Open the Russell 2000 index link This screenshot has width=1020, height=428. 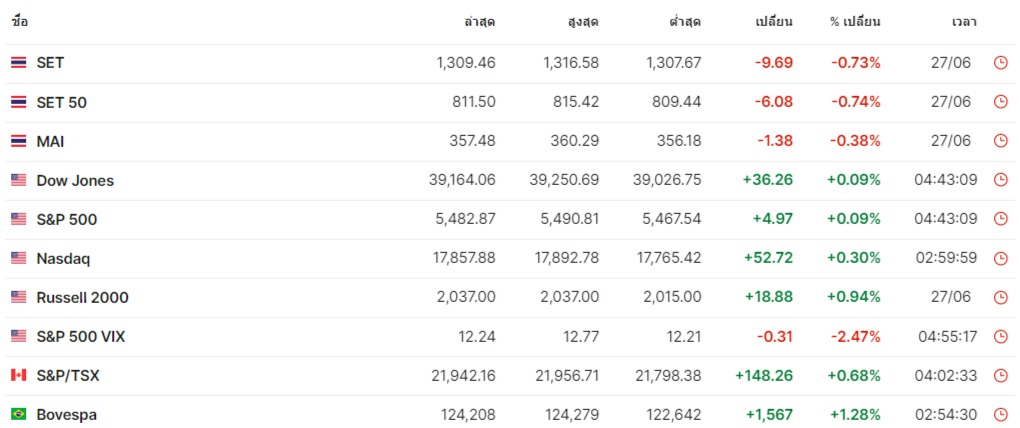[82, 297]
